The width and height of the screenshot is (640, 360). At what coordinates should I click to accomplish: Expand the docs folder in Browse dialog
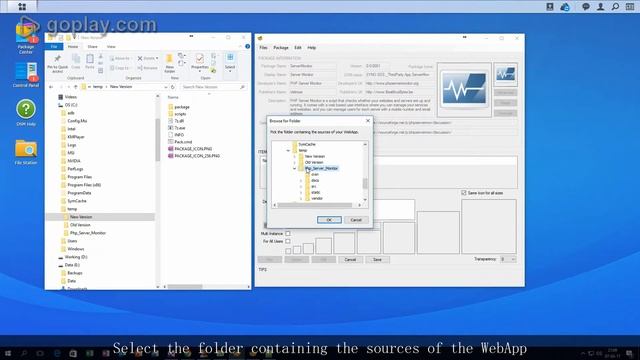[x=301, y=180]
